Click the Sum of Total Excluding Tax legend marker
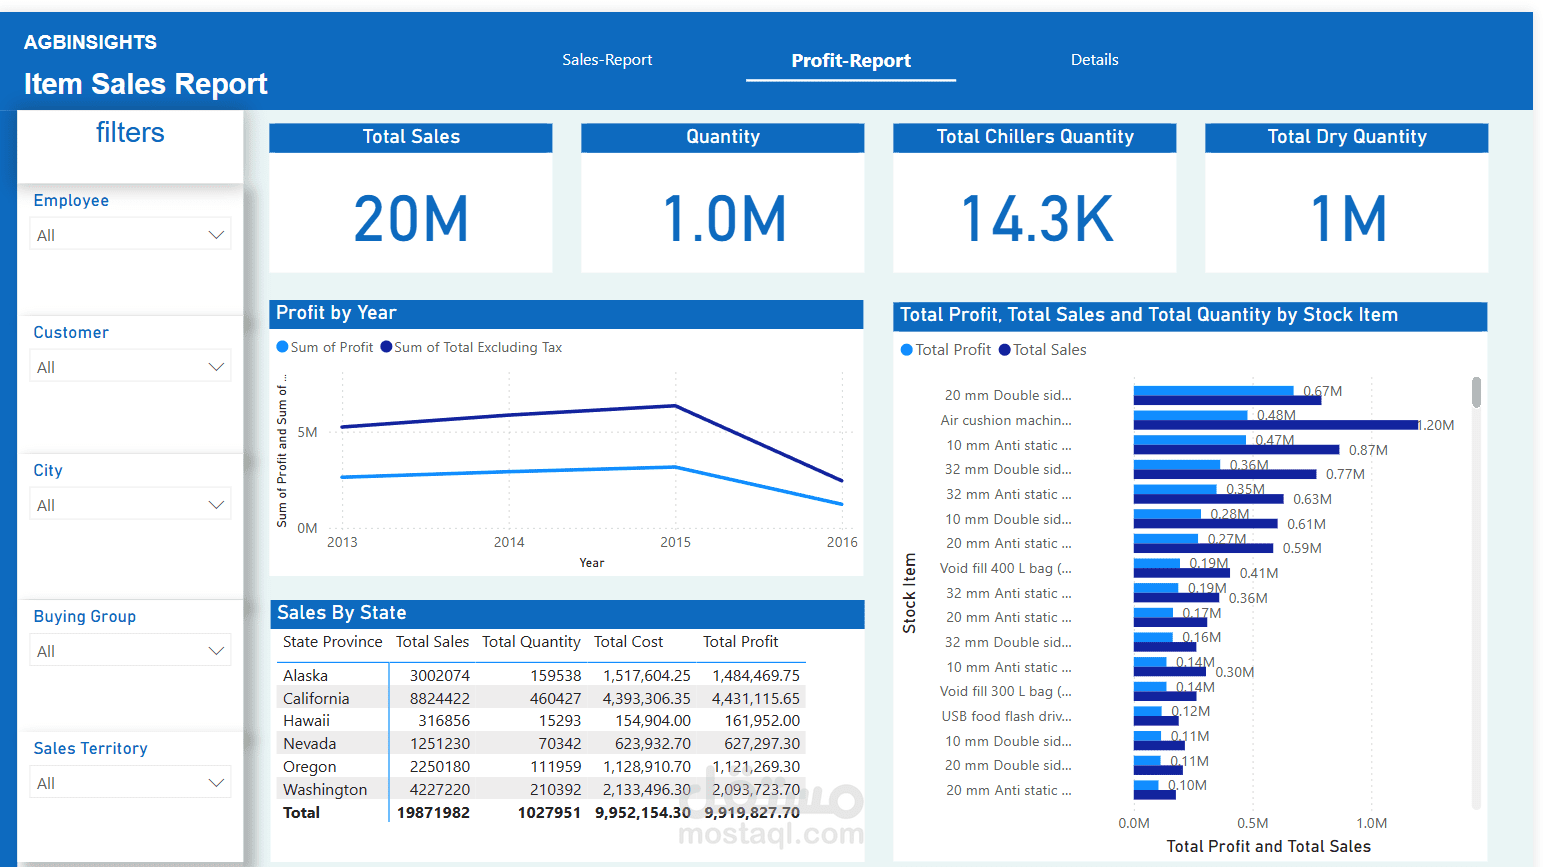 click(386, 347)
